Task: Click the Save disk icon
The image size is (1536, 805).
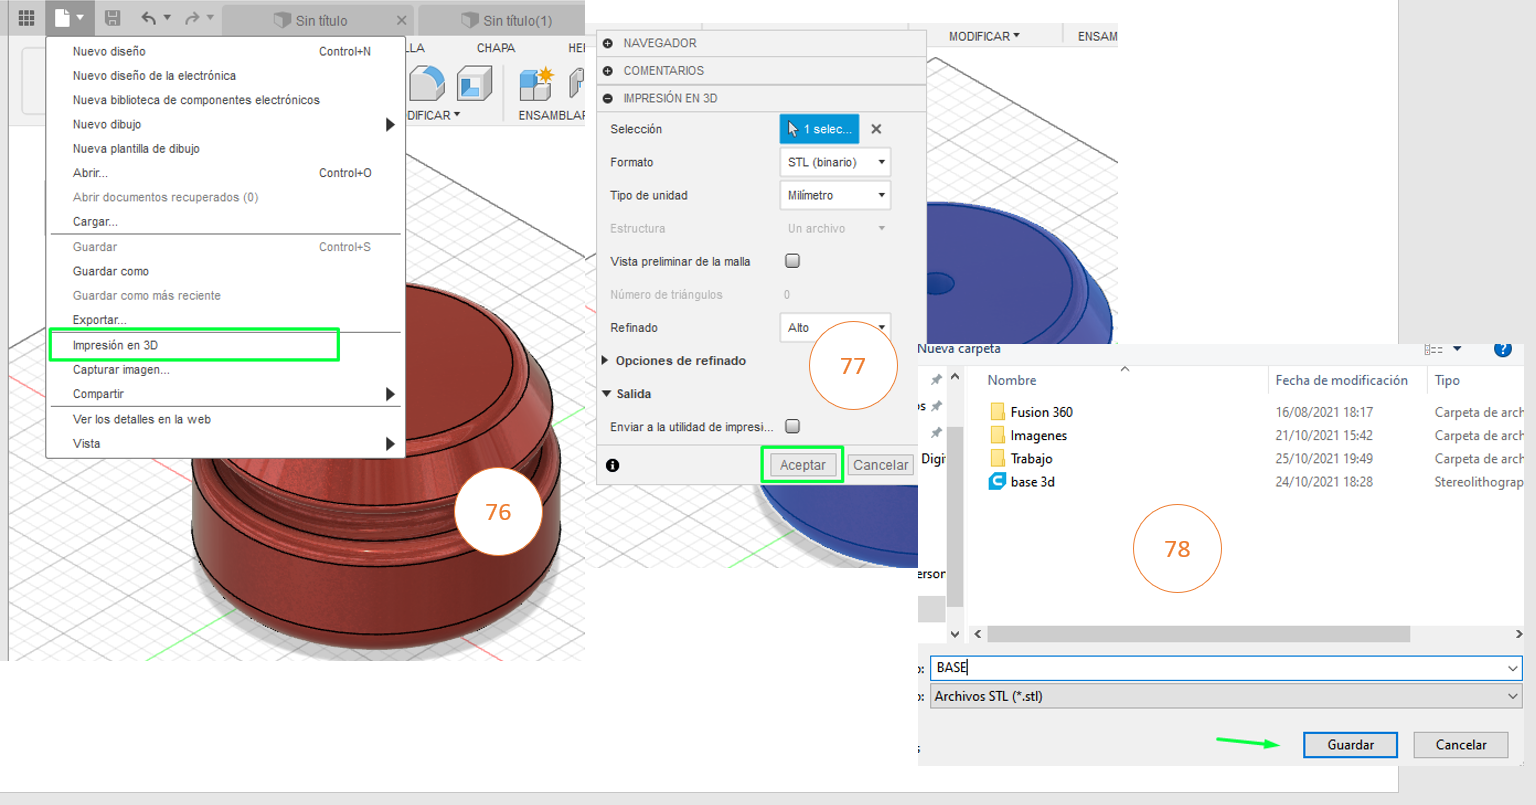Action: (113, 17)
